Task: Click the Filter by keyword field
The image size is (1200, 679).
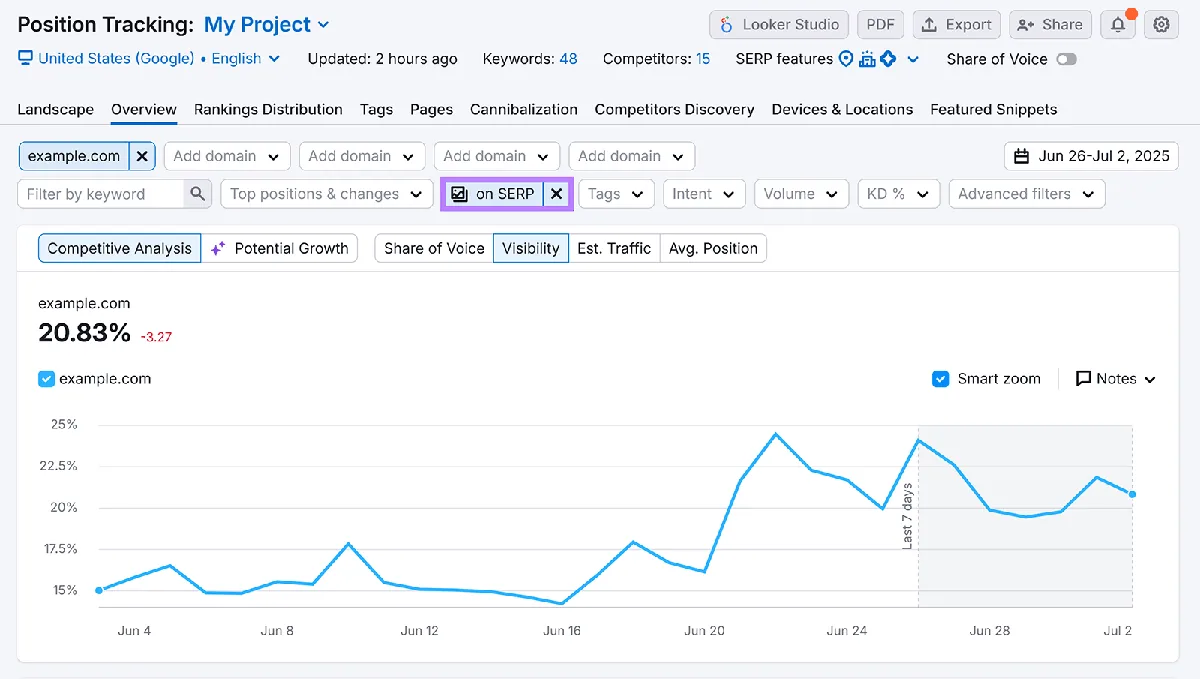Action: [x=101, y=194]
